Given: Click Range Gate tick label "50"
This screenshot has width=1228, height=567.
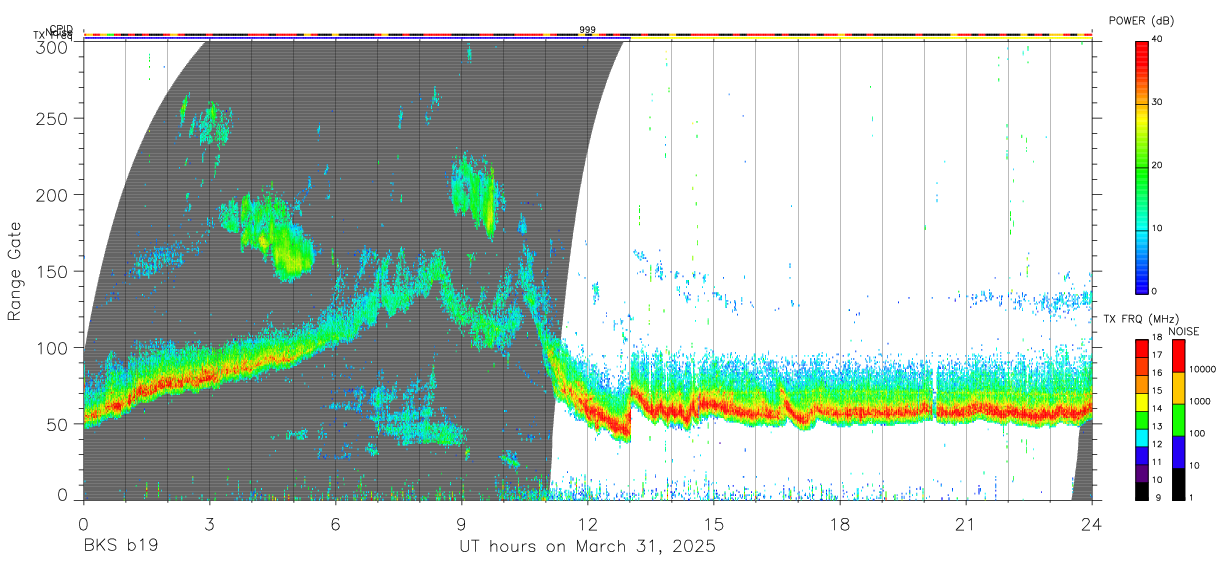Looking at the screenshot, I should pyautogui.click(x=57, y=424).
